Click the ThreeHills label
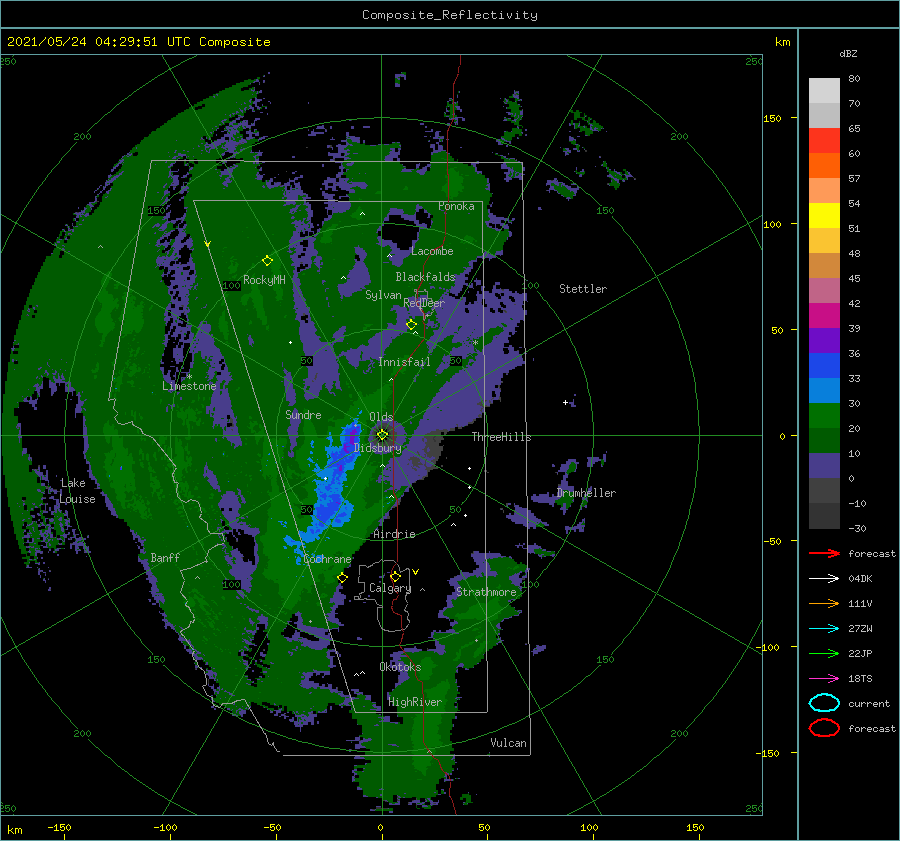The height and width of the screenshot is (841, 900). pos(501,437)
